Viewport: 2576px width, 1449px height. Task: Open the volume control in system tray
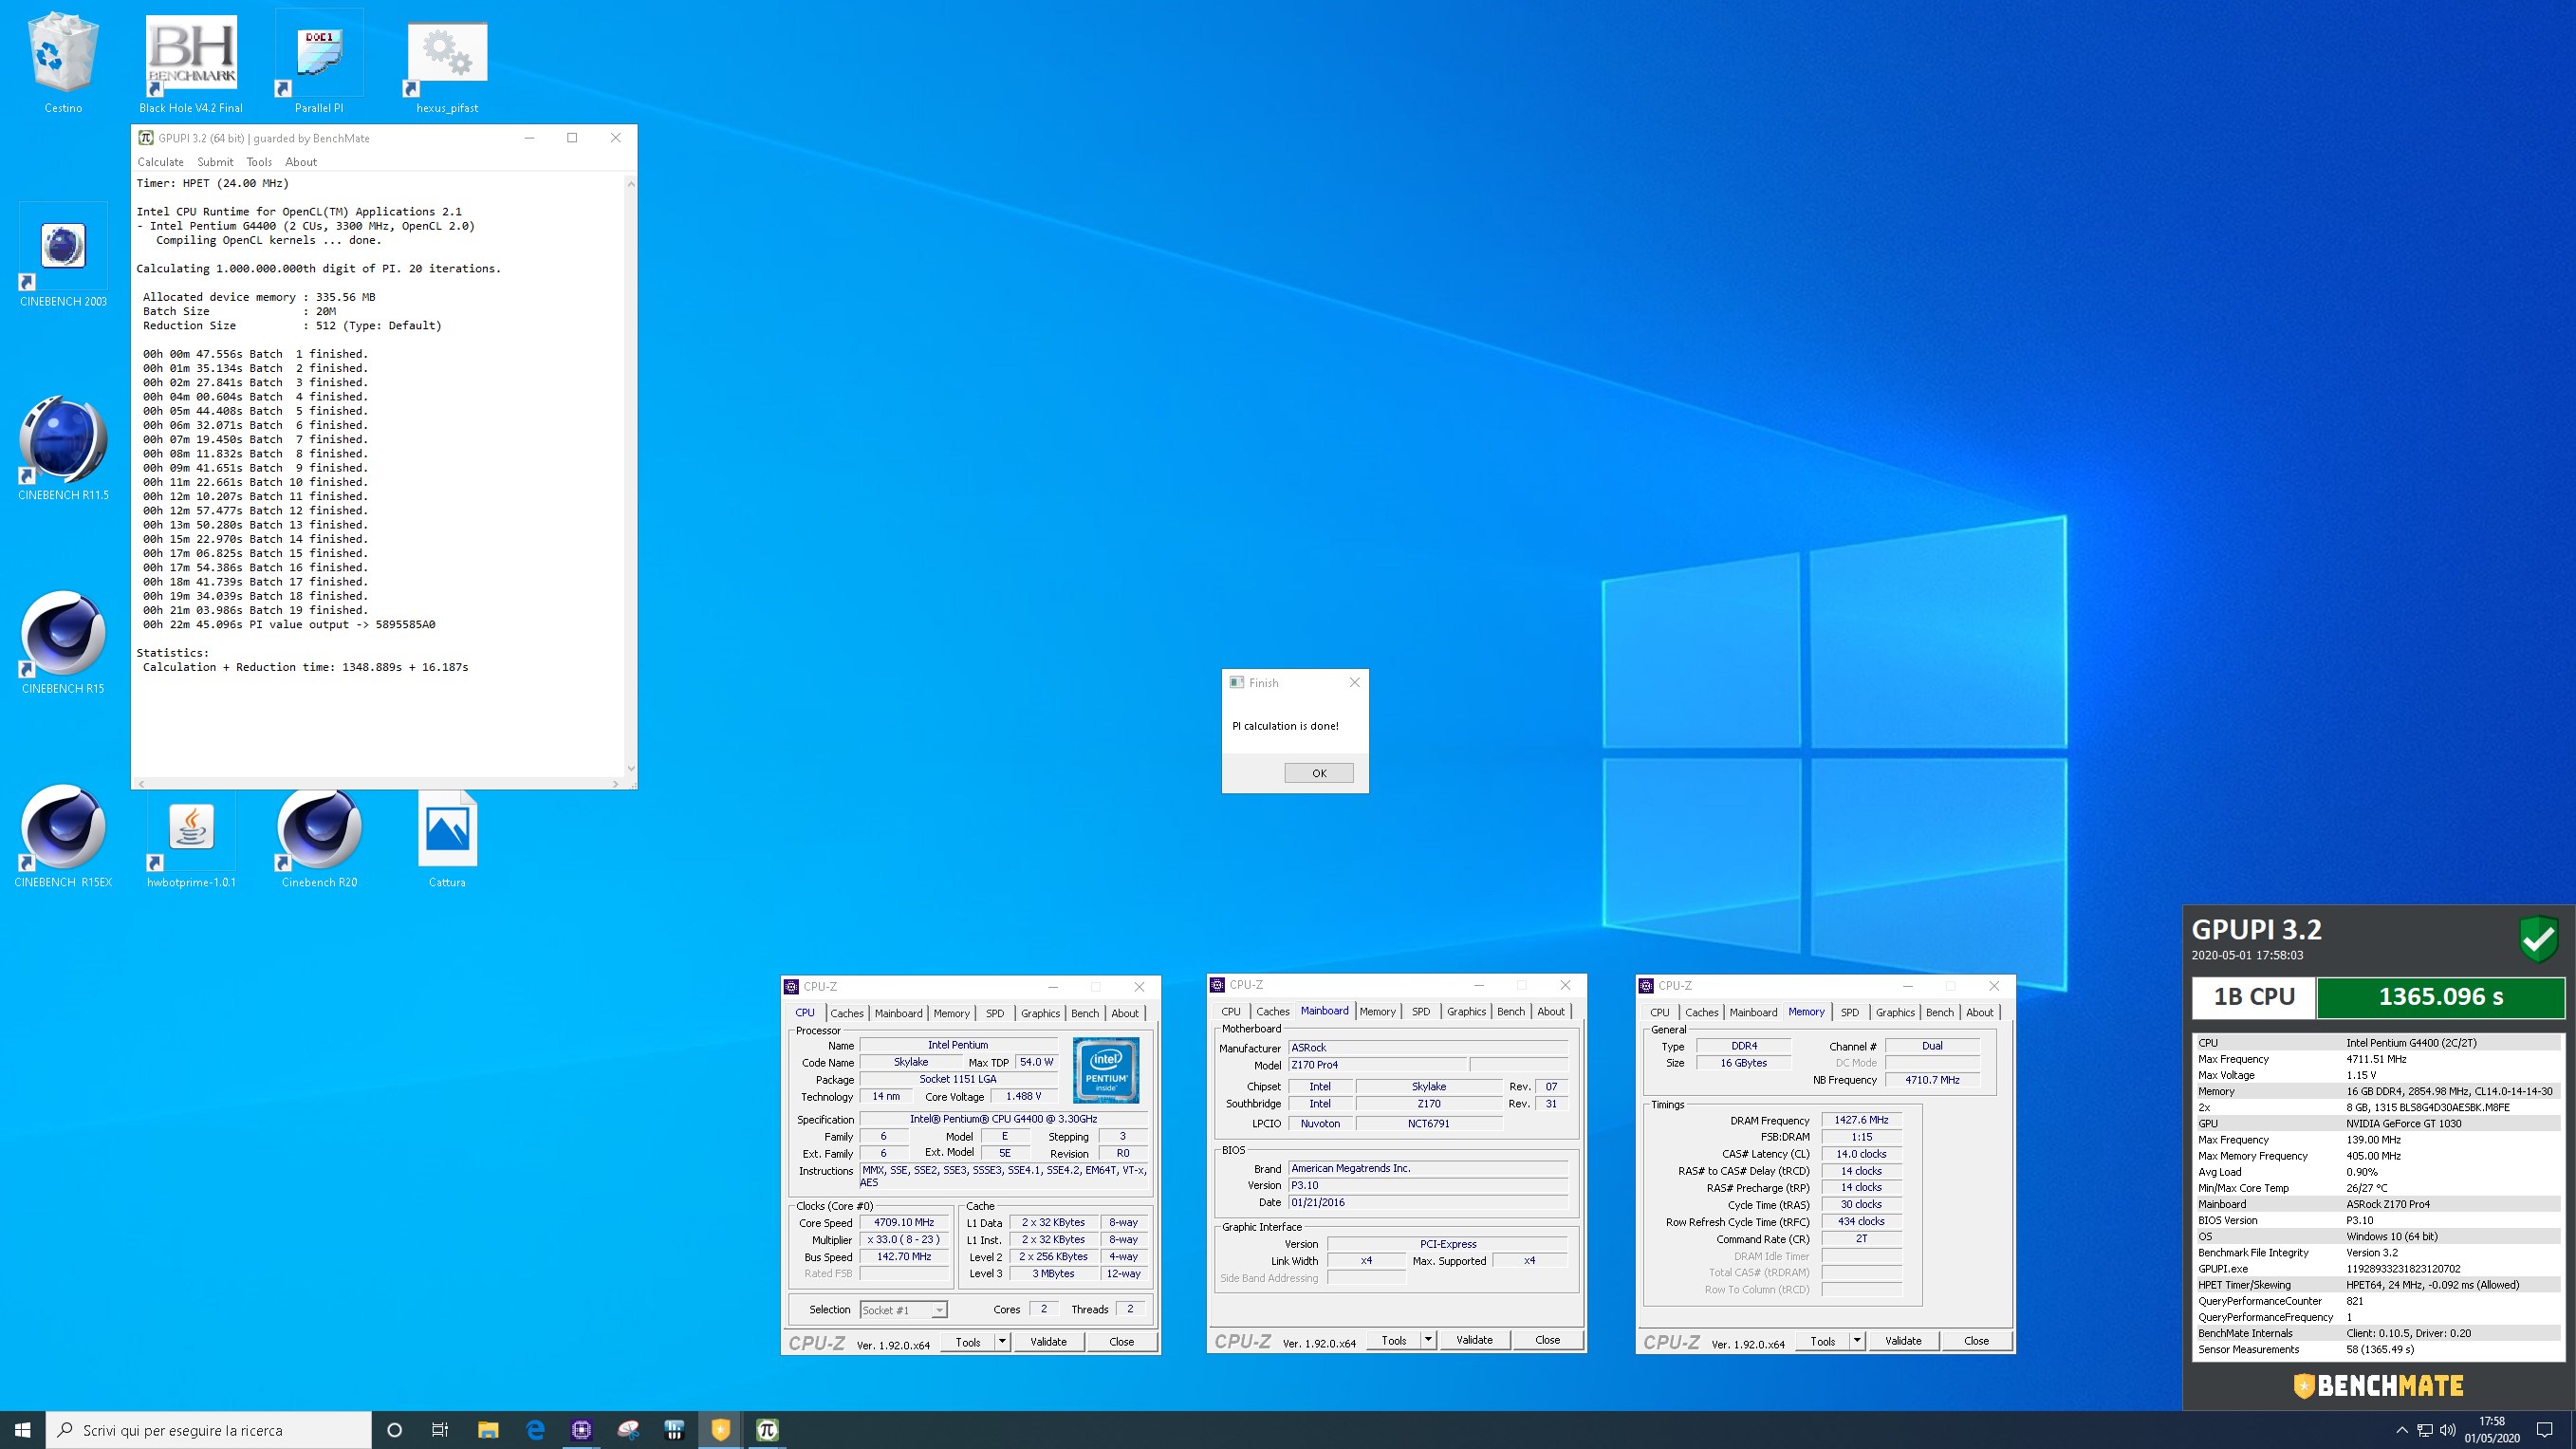click(2447, 1430)
